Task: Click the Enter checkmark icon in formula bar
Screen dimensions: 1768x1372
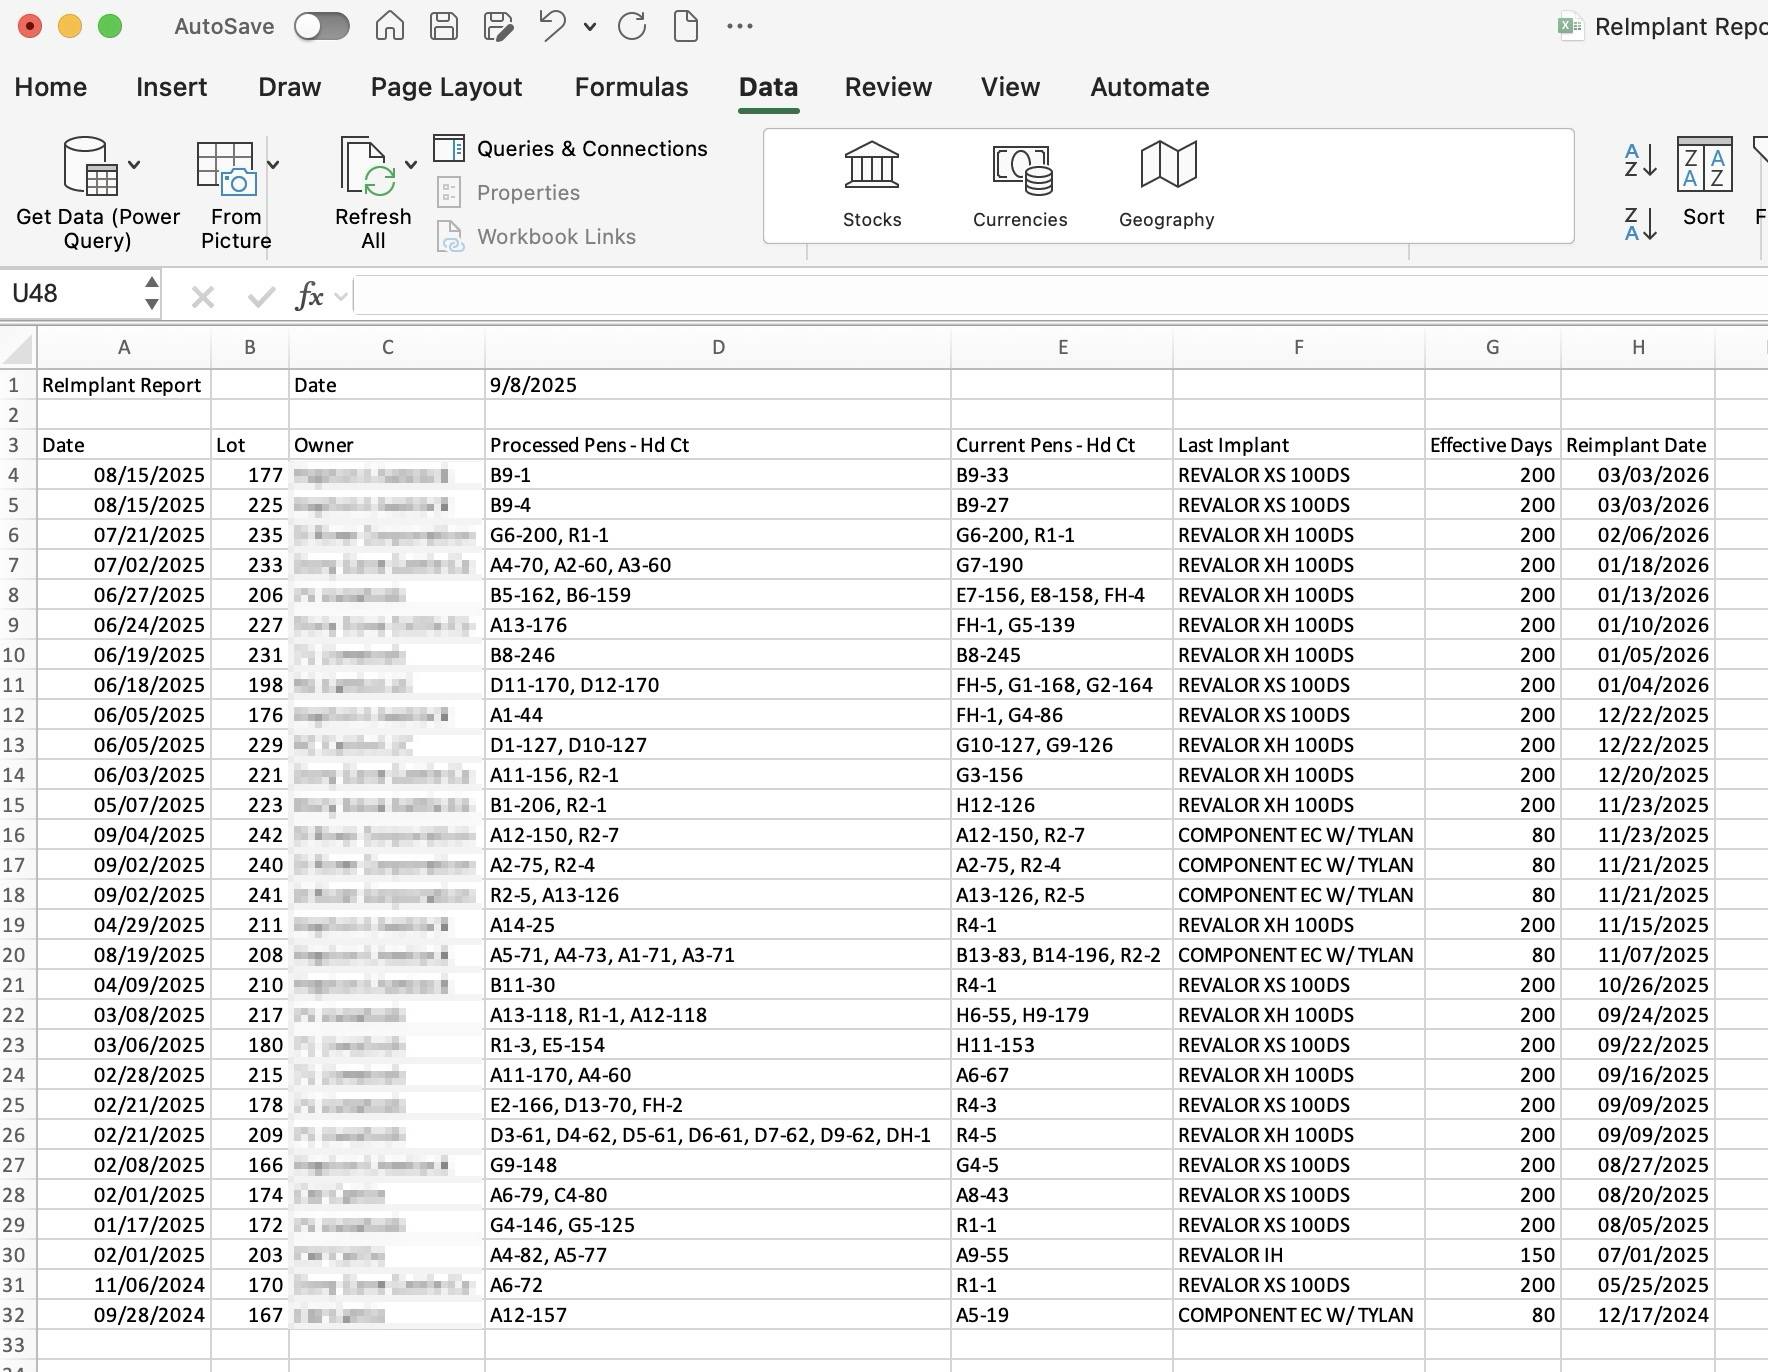Action: [262, 296]
